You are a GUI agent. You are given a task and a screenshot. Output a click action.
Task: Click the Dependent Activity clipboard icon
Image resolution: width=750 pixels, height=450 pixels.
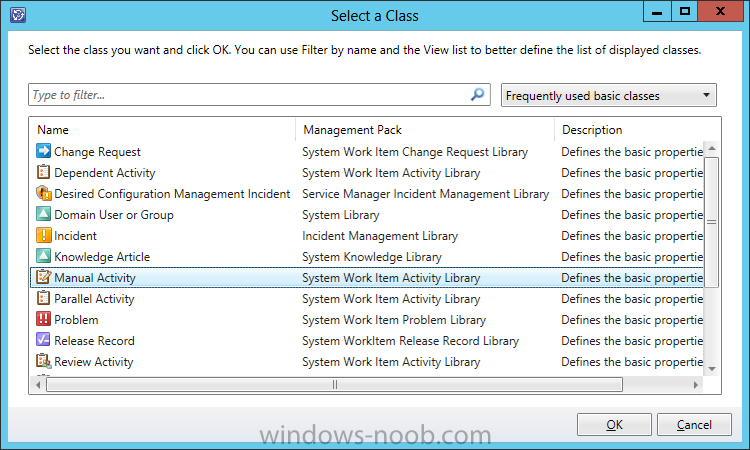pos(44,172)
